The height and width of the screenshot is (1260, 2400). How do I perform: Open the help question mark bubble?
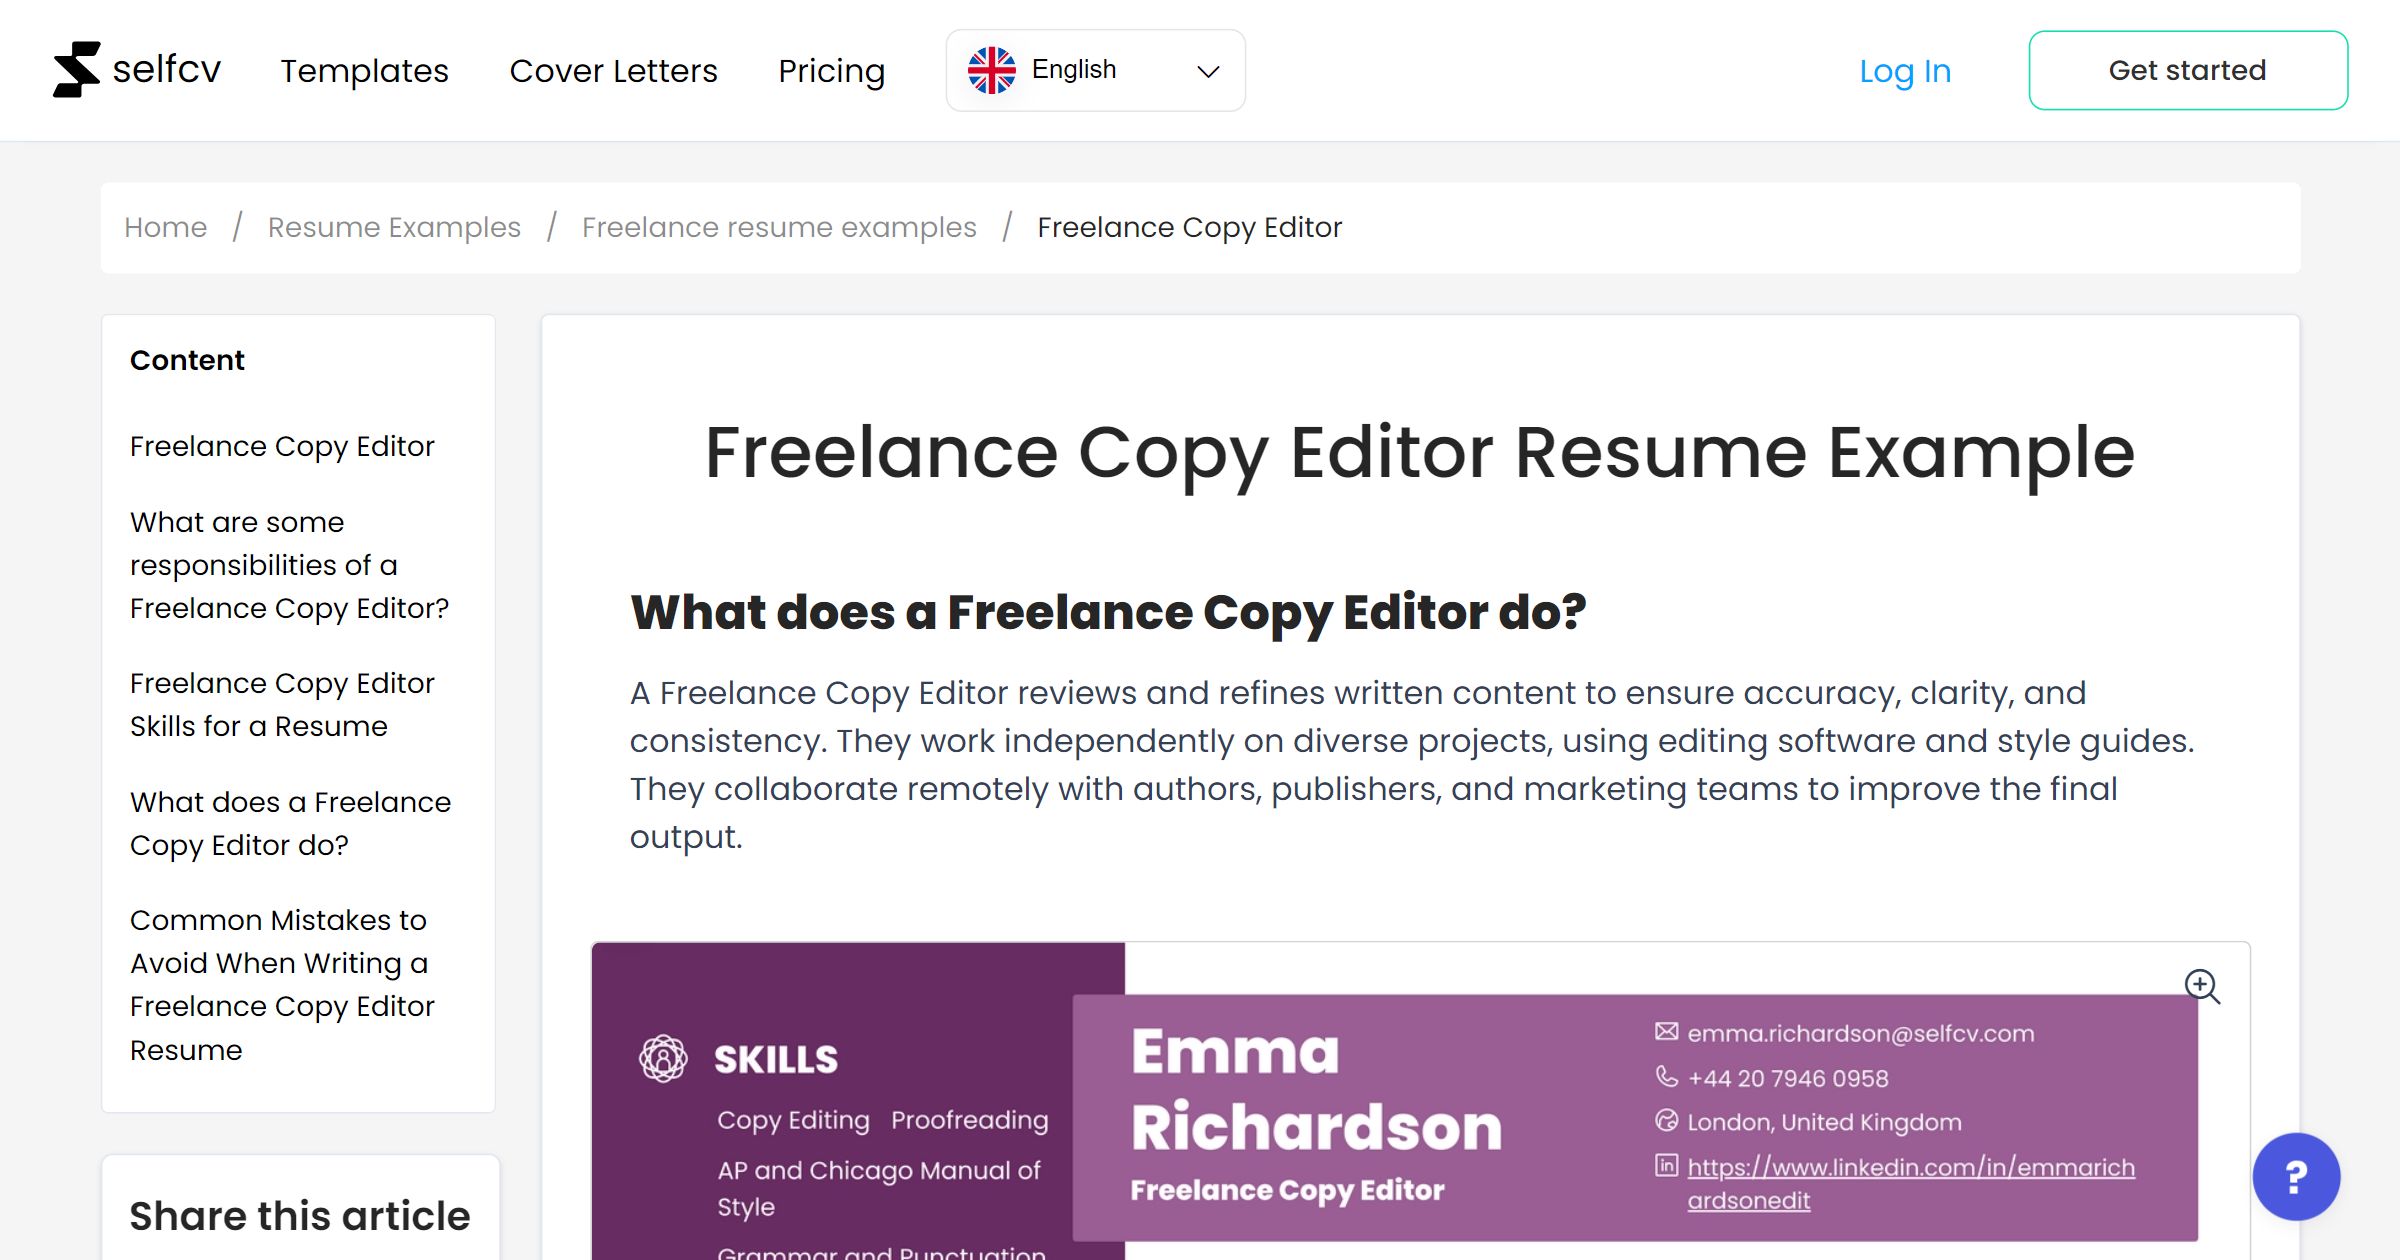[2296, 1176]
